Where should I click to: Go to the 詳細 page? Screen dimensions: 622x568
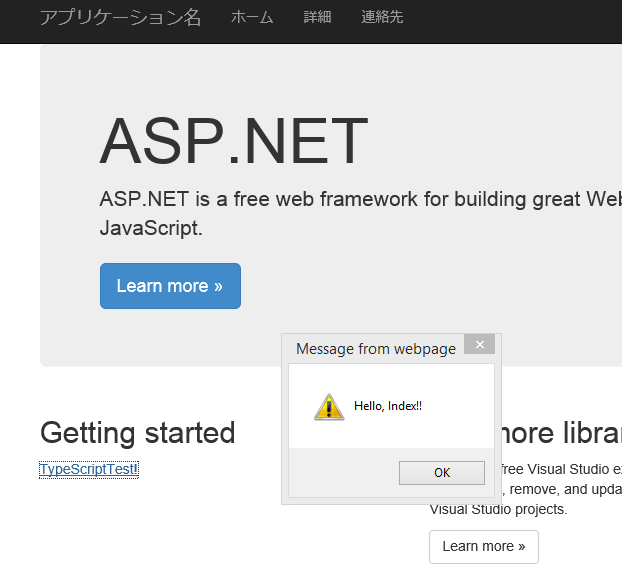317,17
